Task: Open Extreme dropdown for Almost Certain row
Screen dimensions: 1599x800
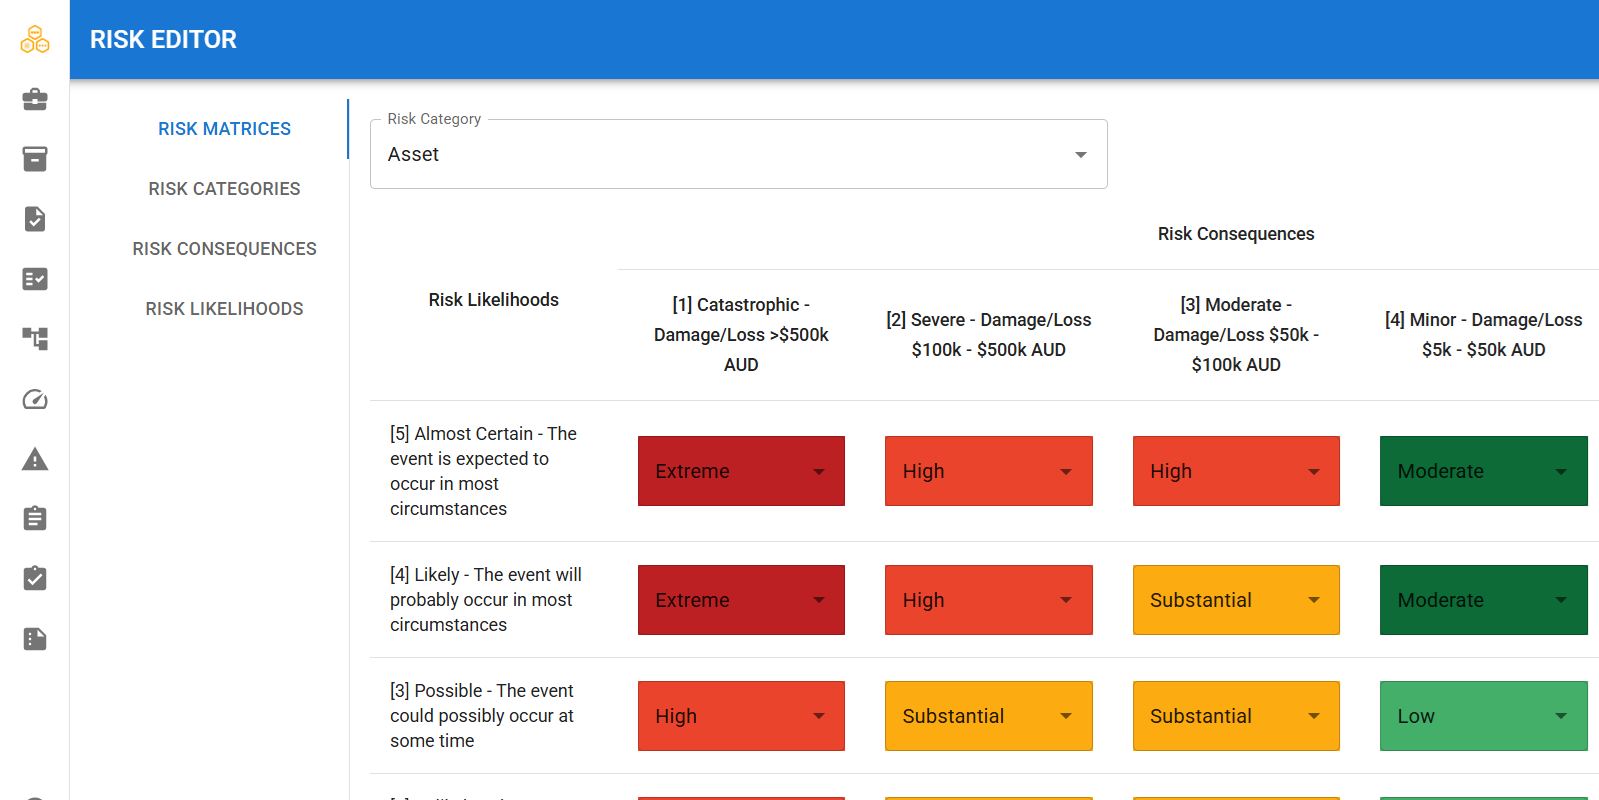Action: coord(741,471)
